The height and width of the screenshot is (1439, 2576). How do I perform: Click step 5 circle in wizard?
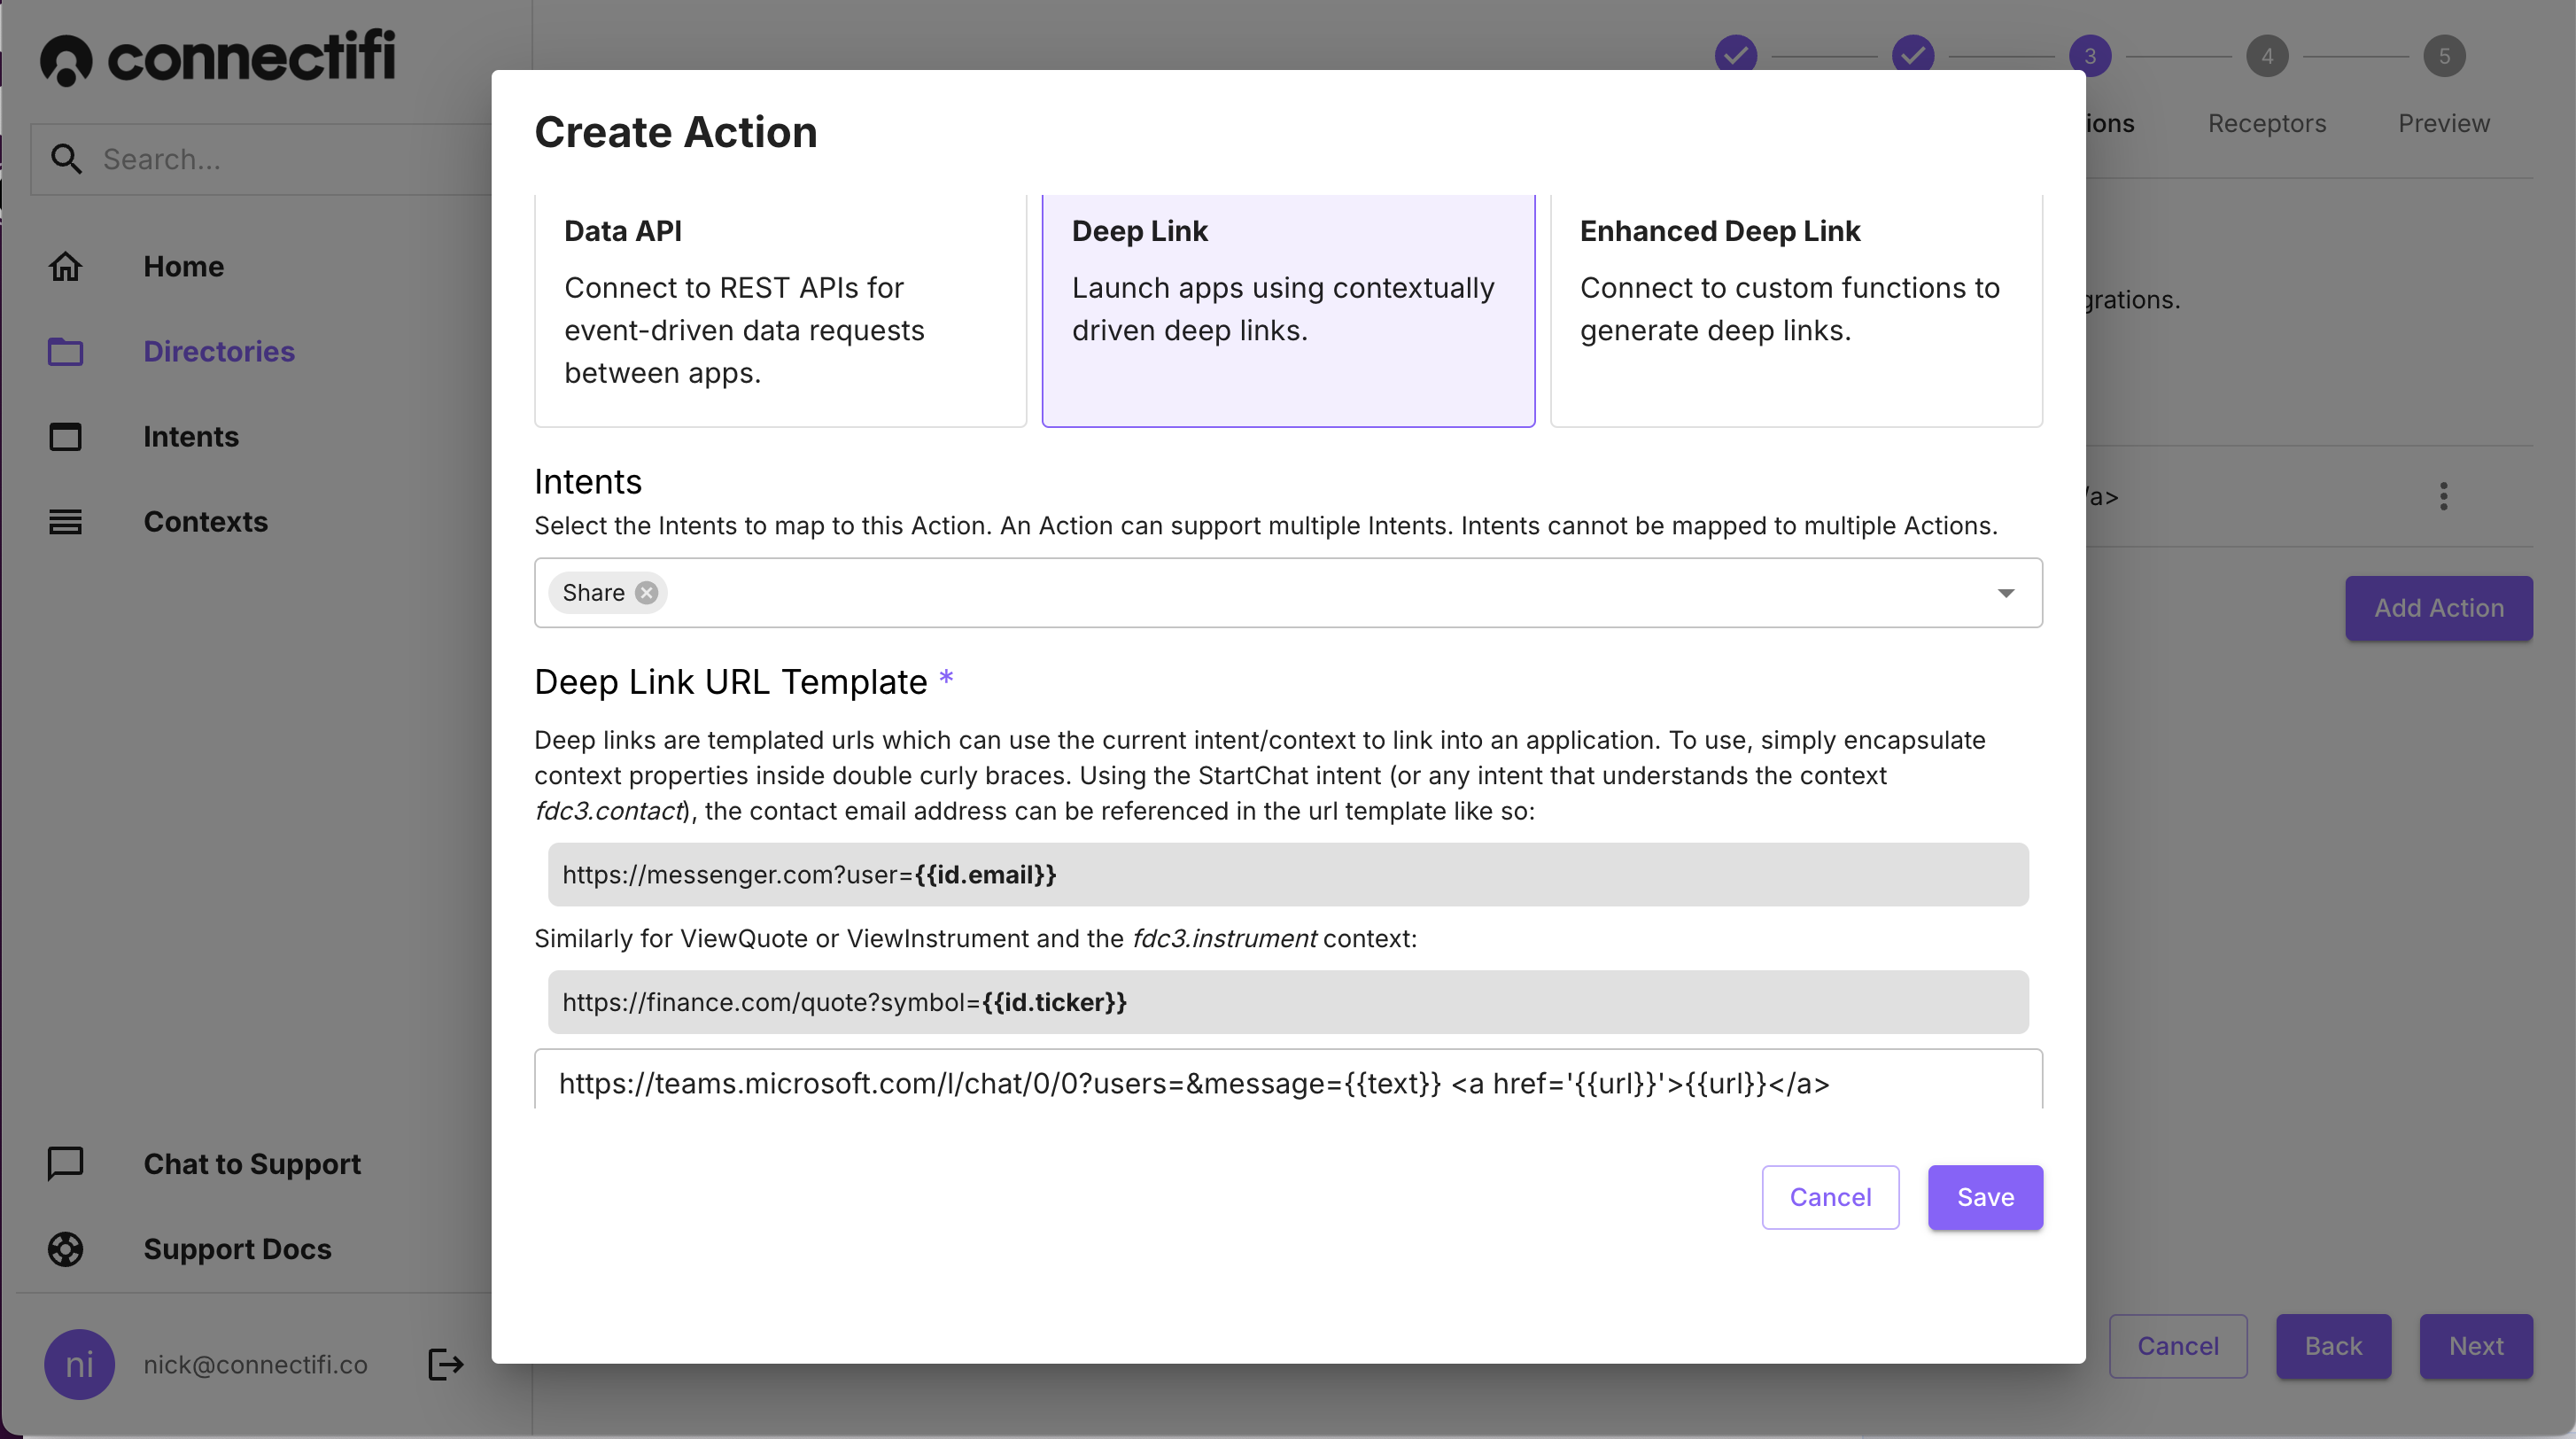point(2444,56)
